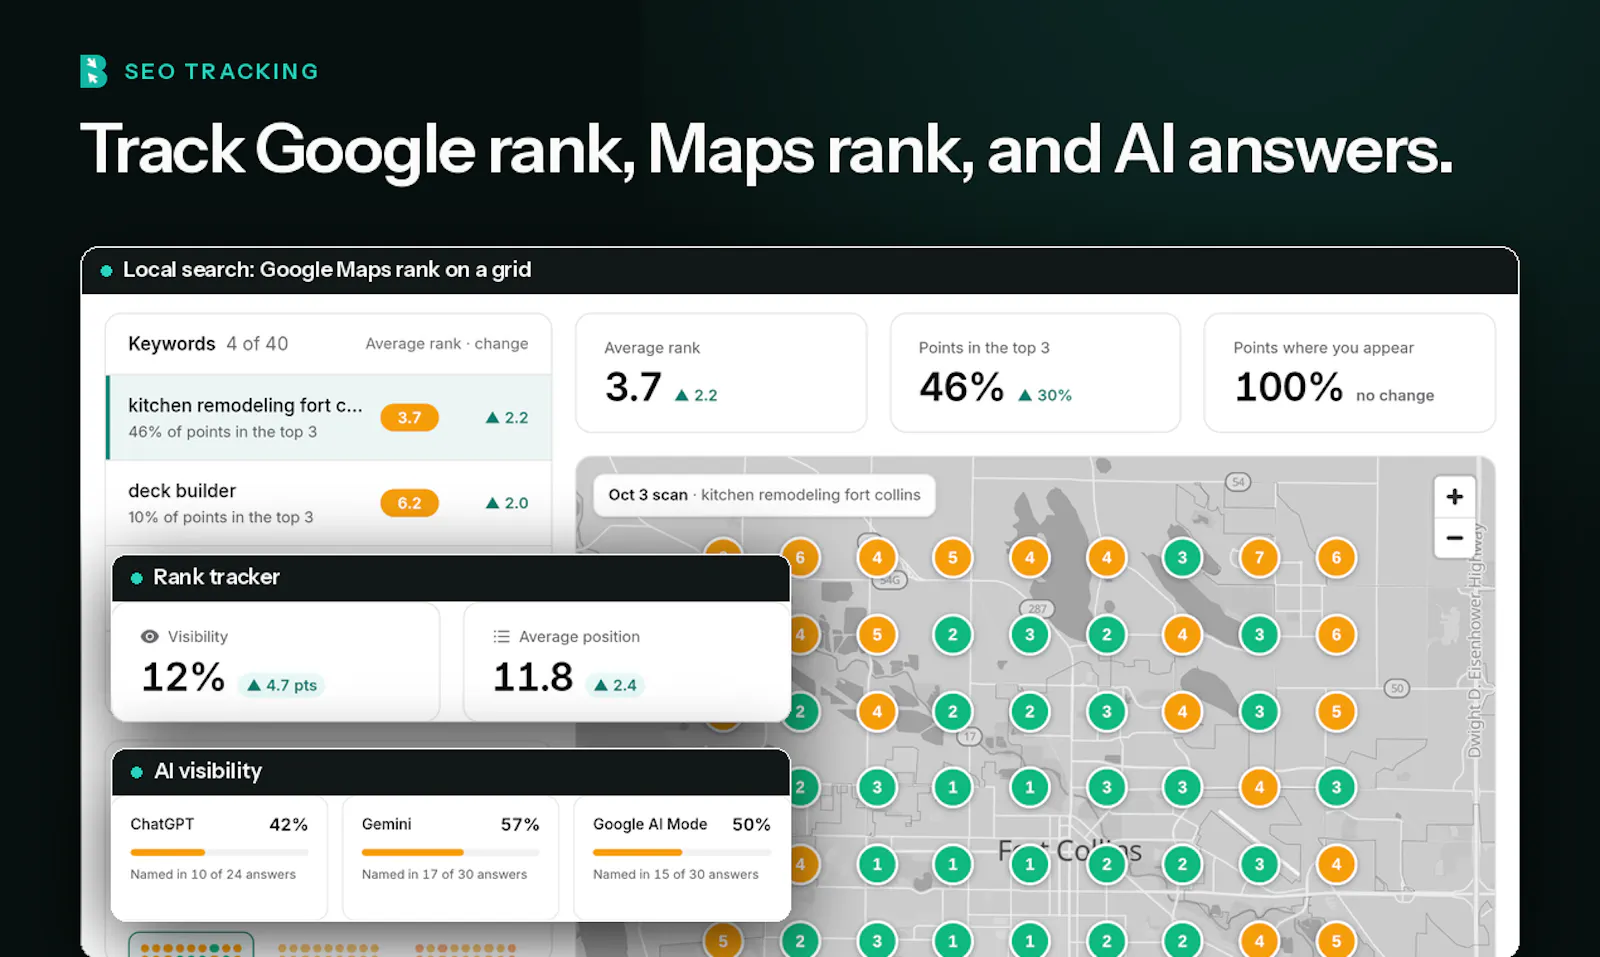The height and width of the screenshot is (957, 1600).
Task: Click the 2.0 change arrow in deck builder row
Action: point(507,503)
